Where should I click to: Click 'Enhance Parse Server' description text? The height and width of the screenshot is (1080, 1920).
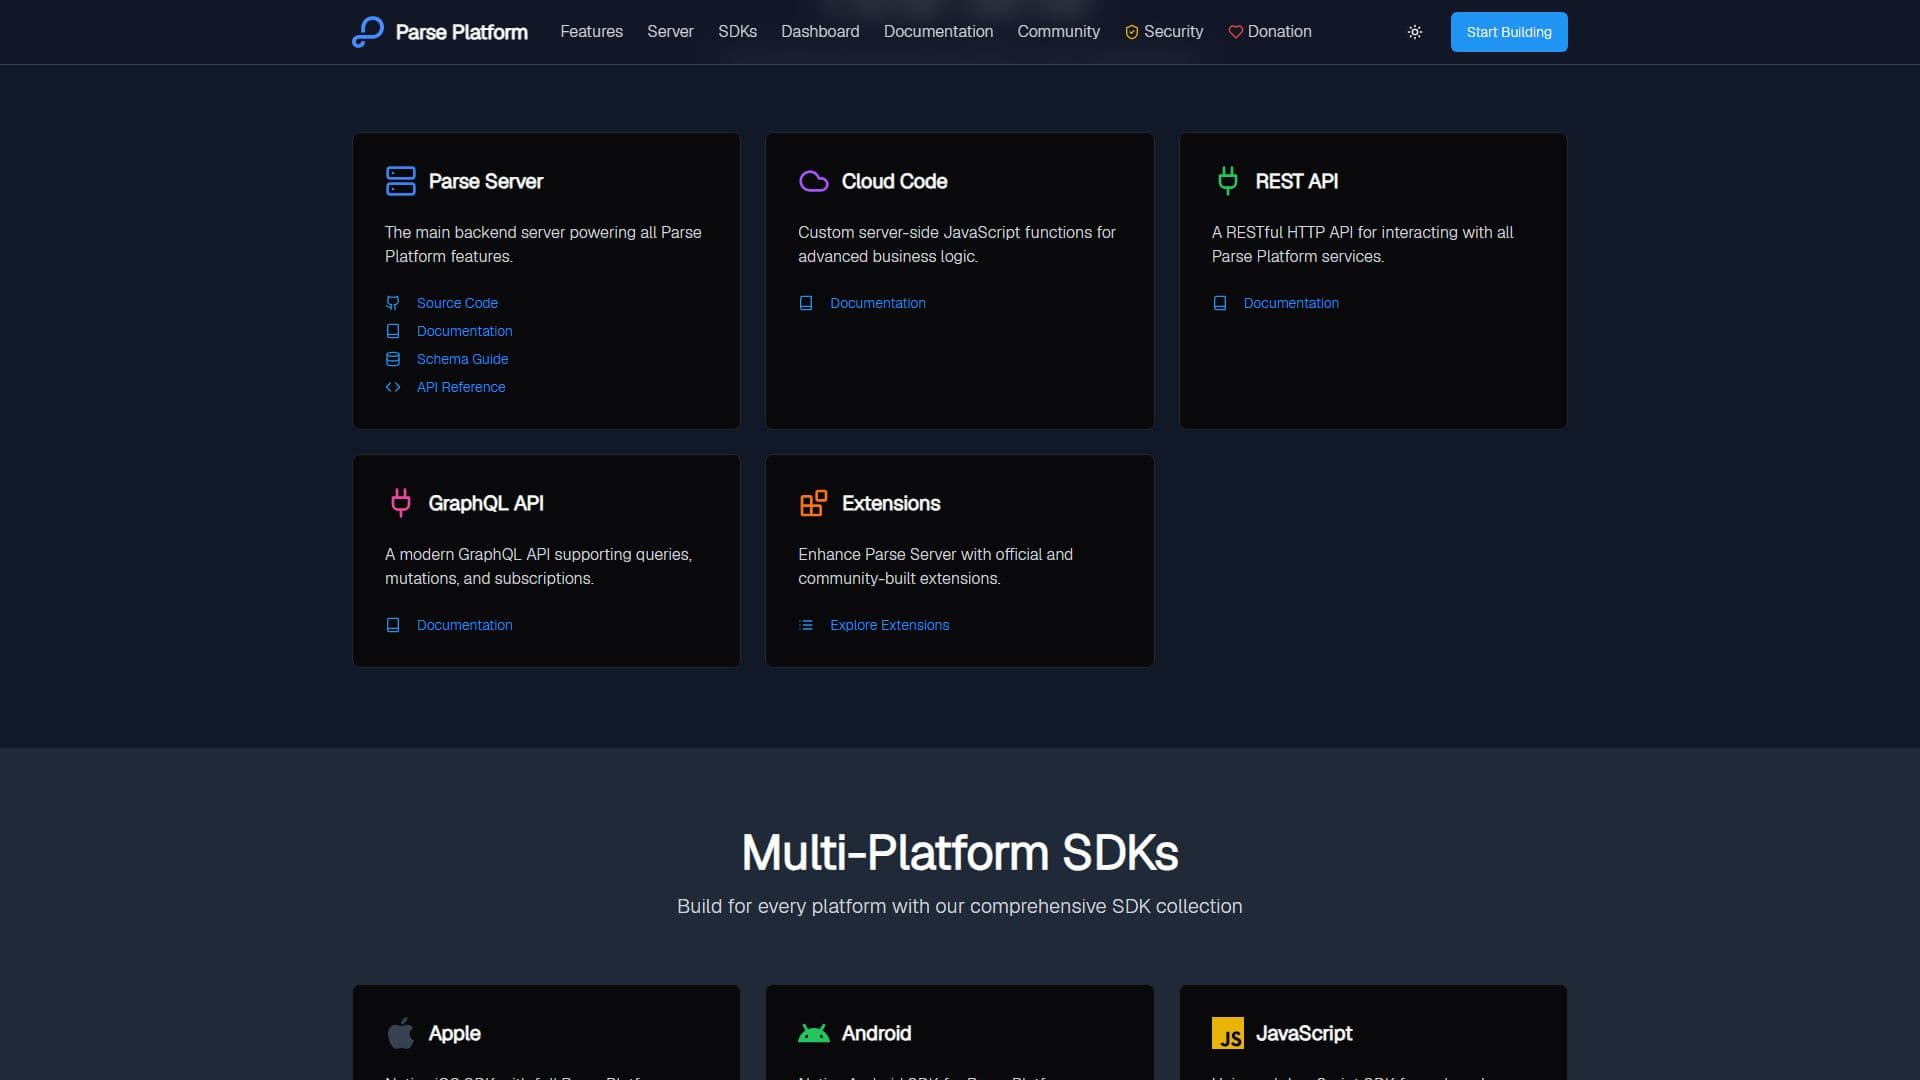(935, 566)
